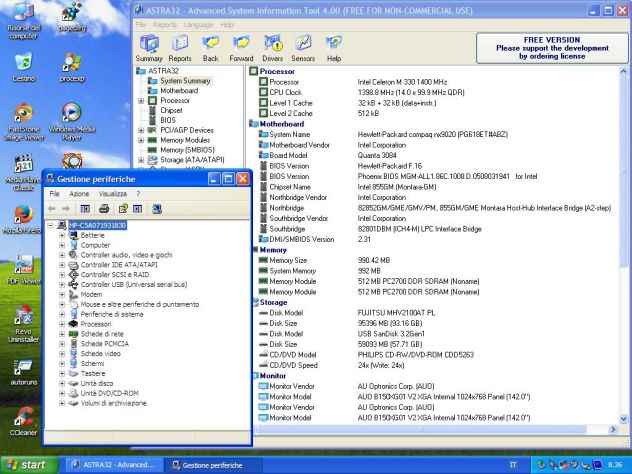This screenshot has width=632, height=474.
Task: Open File menu in ASTRA32
Action: tap(140, 25)
